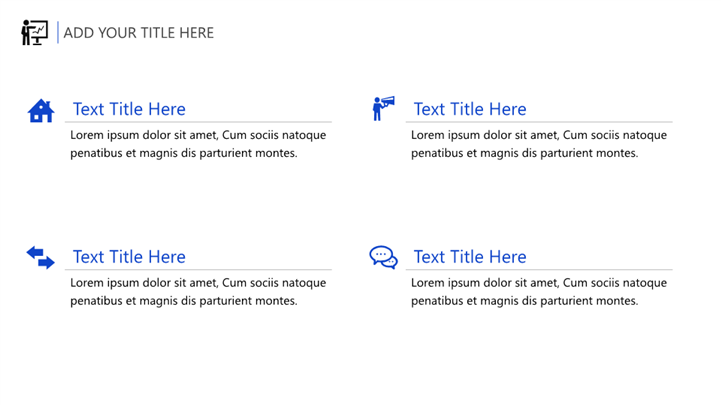The width and height of the screenshot is (721, 405).
Task: Click the vertical divider beside the slide title
Action: 57,33
